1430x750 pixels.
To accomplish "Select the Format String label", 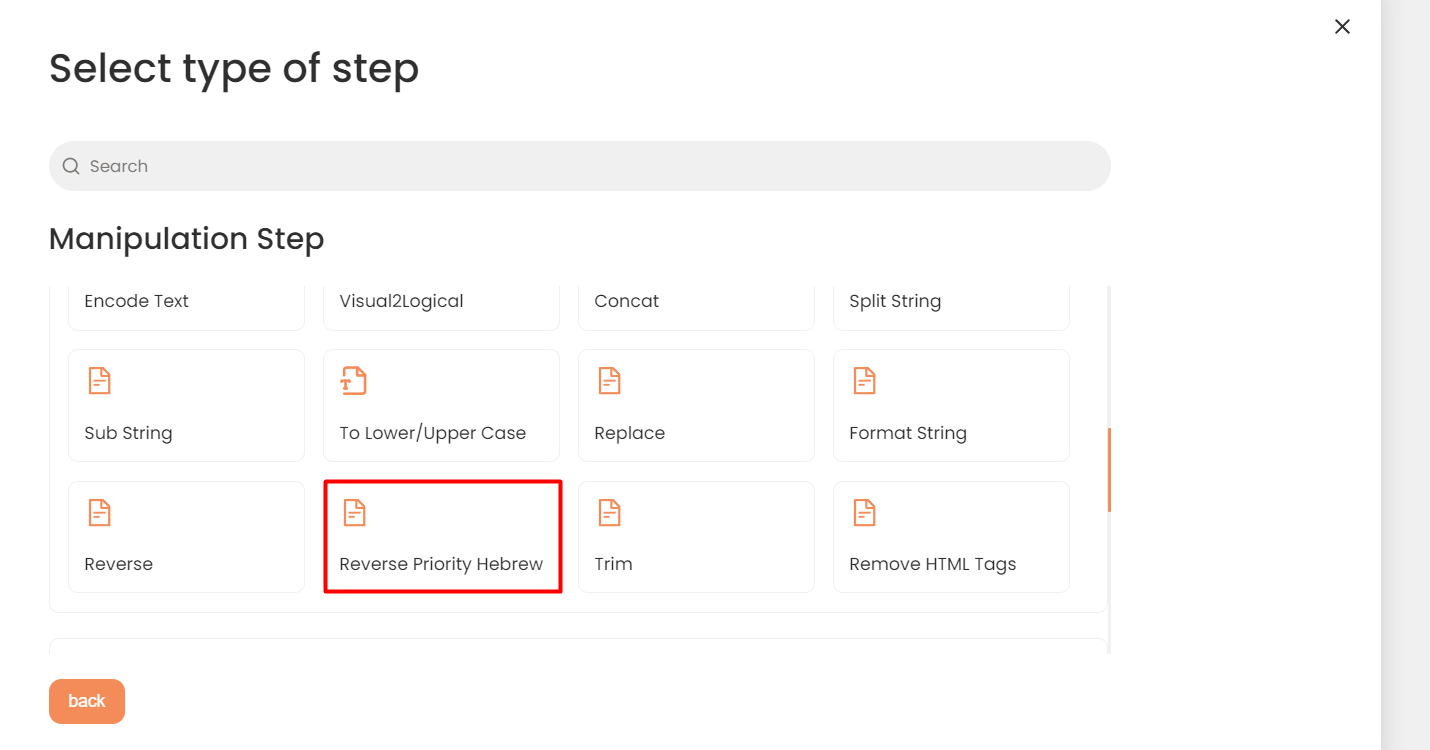I will (x=908, y=433).
